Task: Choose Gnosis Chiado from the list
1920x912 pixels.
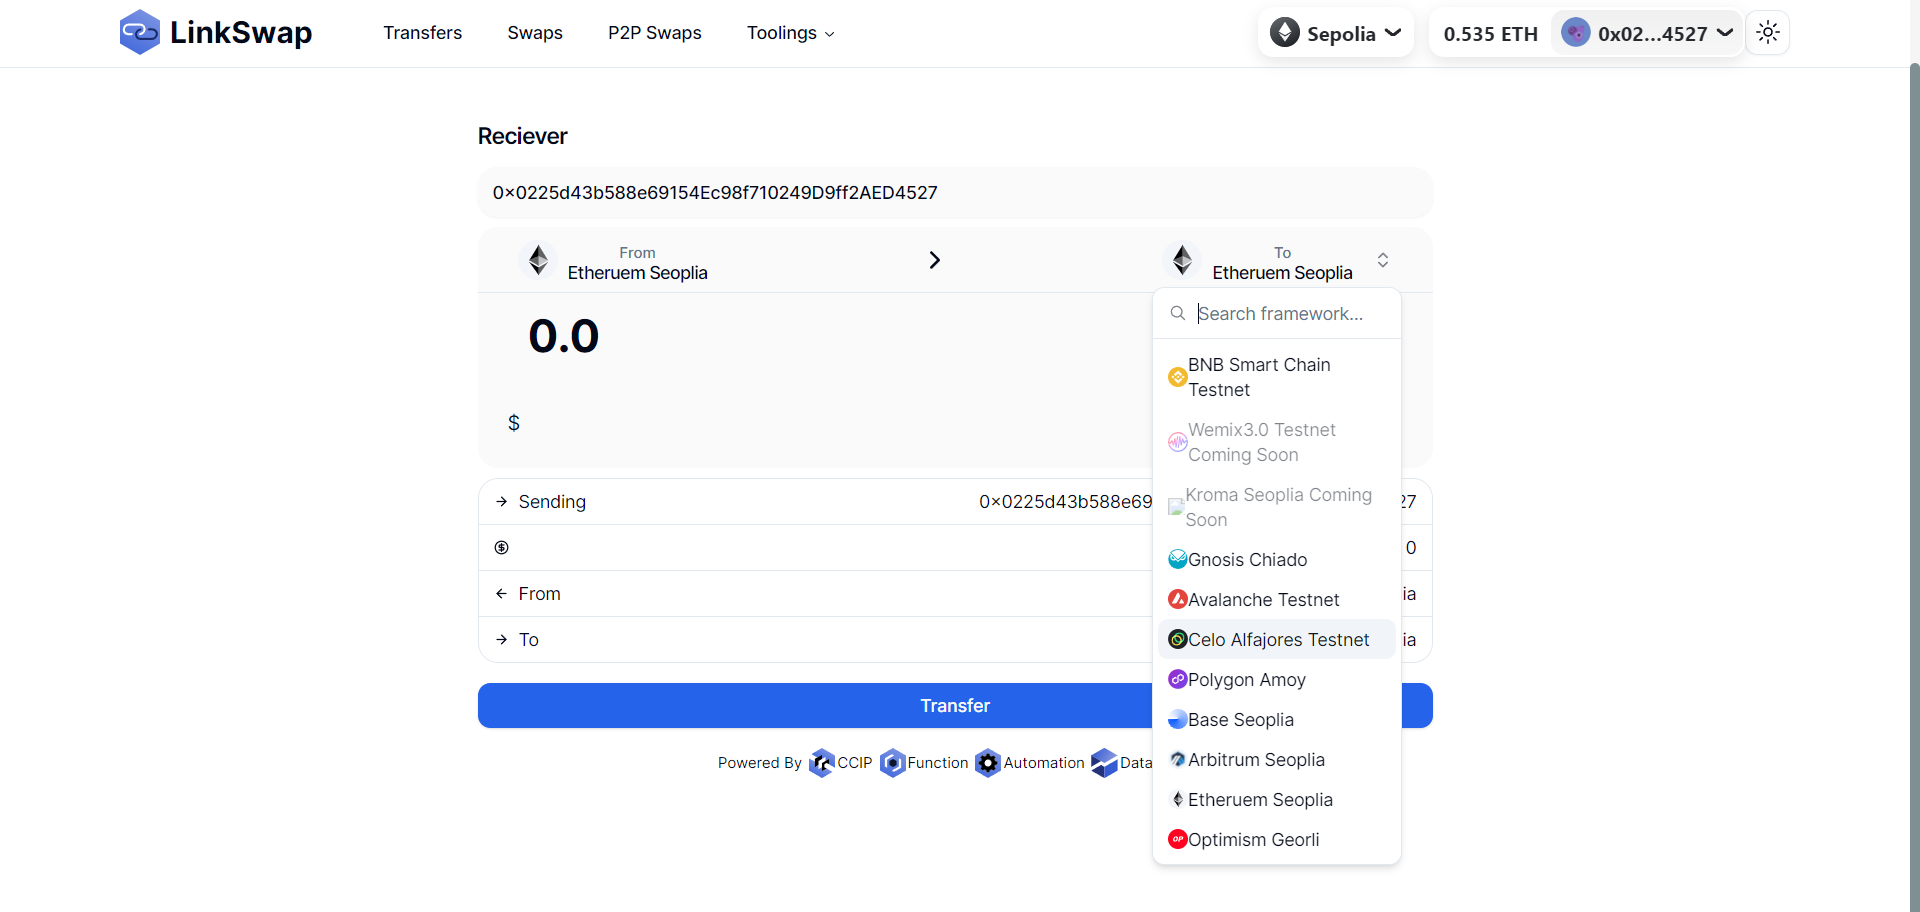Action: pos(1277,559)
